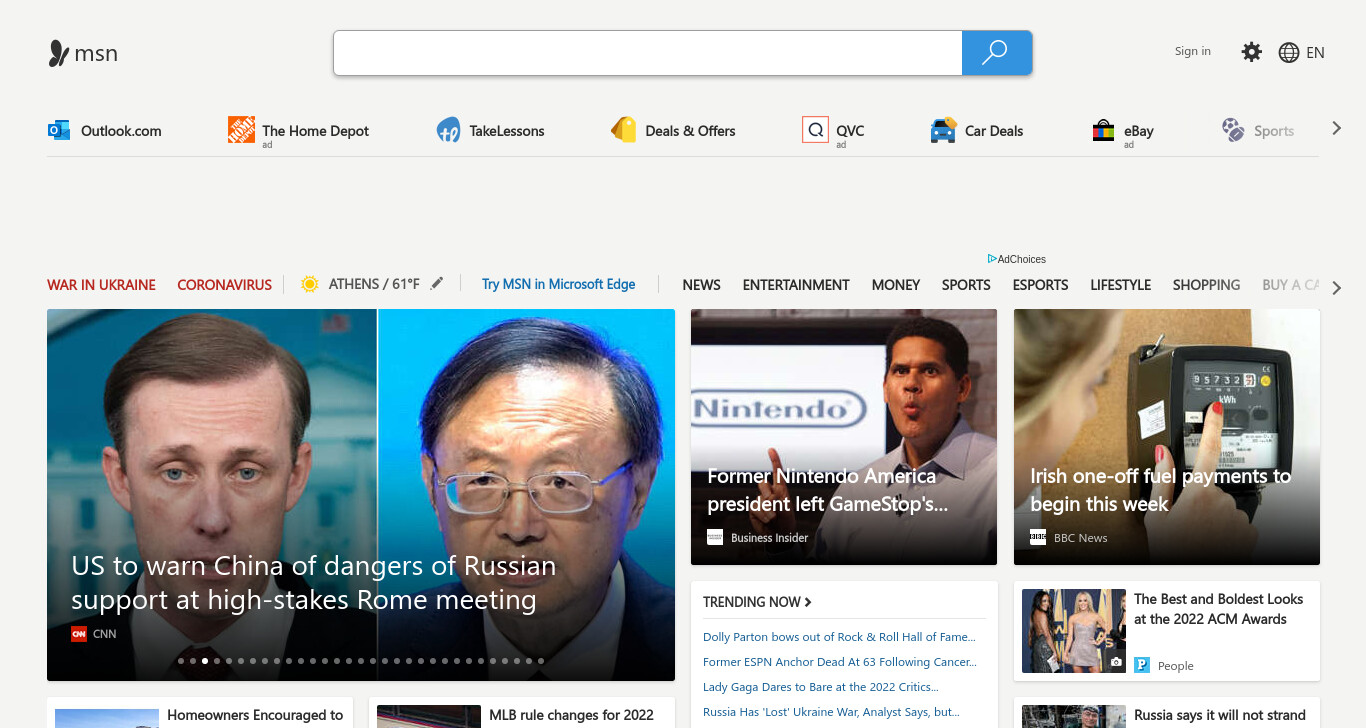The image size is (1366, 728).
Task: Open the QVC shortcut icon
Action: pyautogui.click(x=815, y=130)
